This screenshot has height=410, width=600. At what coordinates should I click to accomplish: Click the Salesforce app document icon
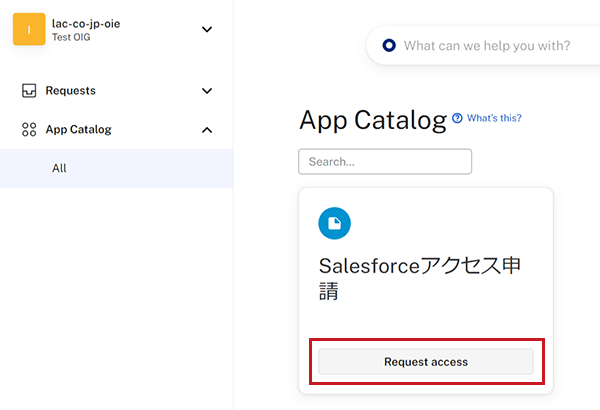click(334, 223)
